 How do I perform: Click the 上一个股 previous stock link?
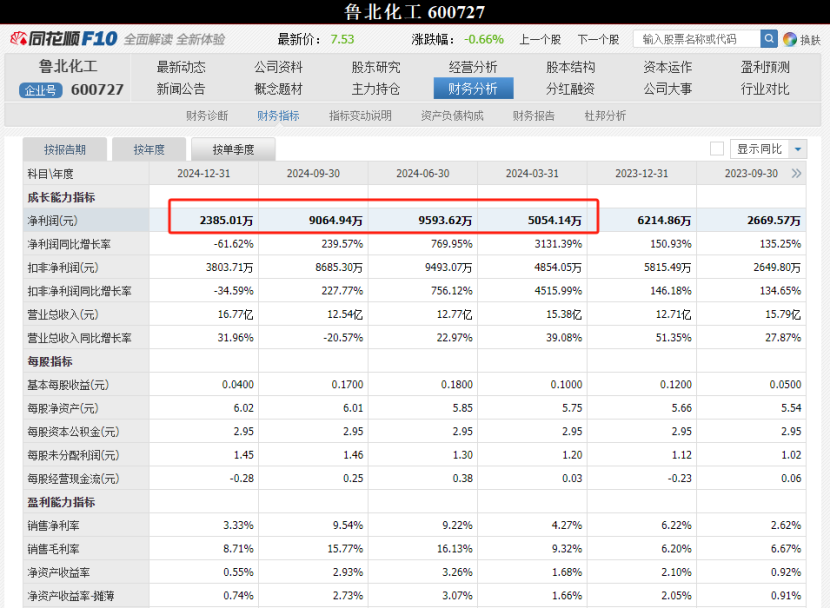pyautogui.click(x=540, y=40)
